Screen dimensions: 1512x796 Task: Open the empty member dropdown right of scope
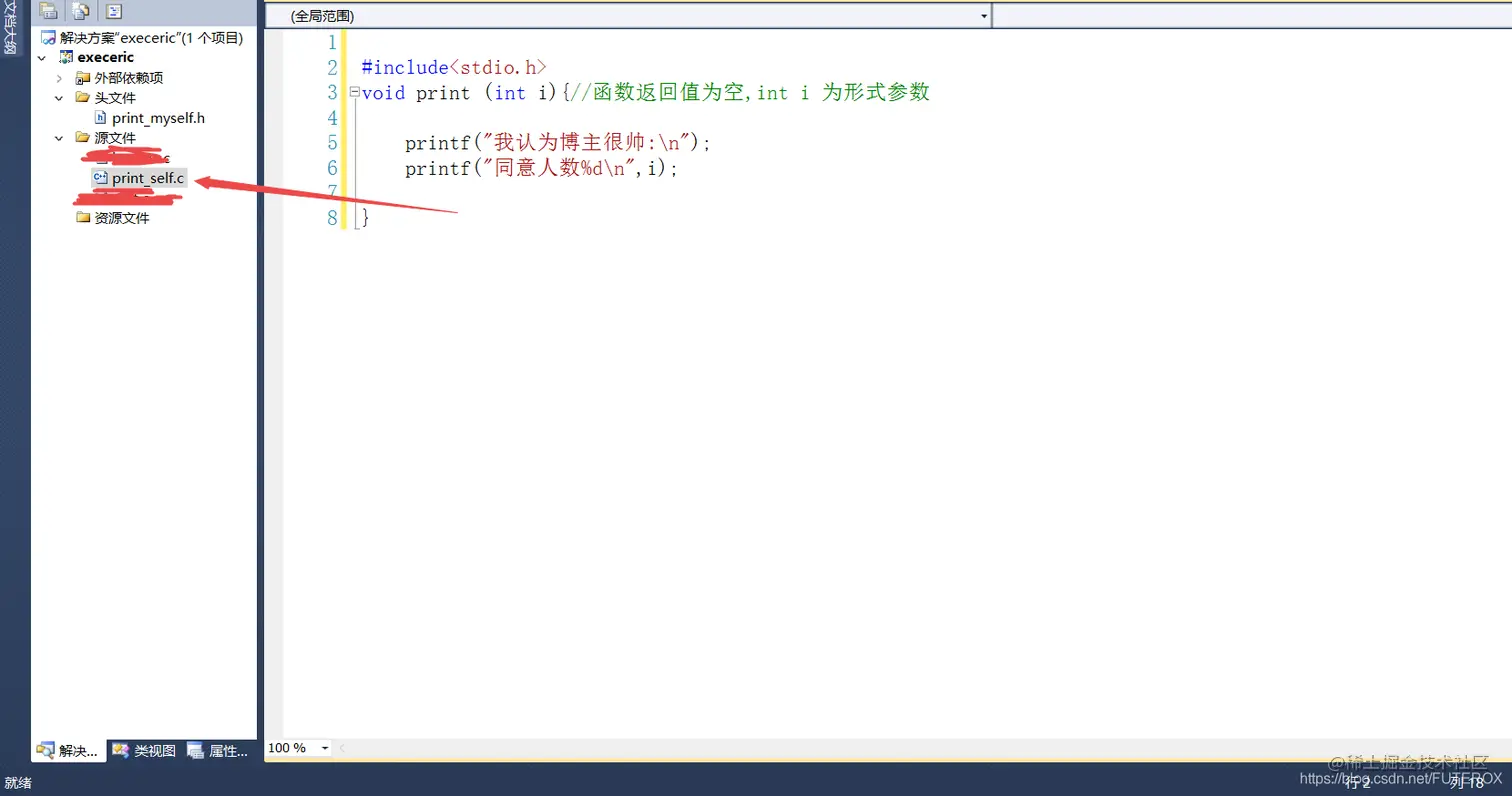tap(1252, 16)
